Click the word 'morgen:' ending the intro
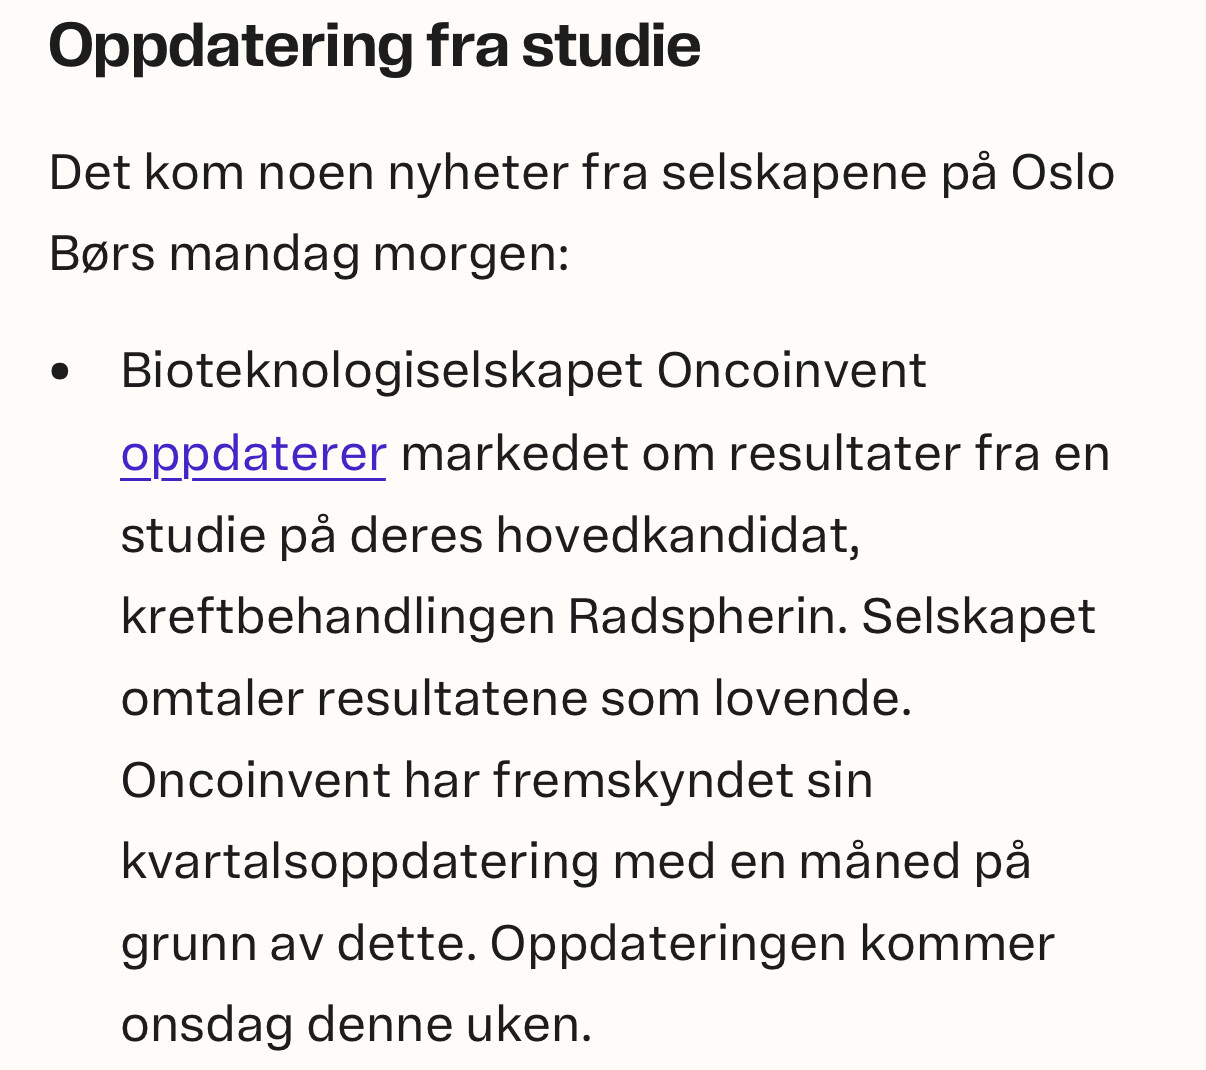This screenshot has height=1070, width=1206. 471,255
